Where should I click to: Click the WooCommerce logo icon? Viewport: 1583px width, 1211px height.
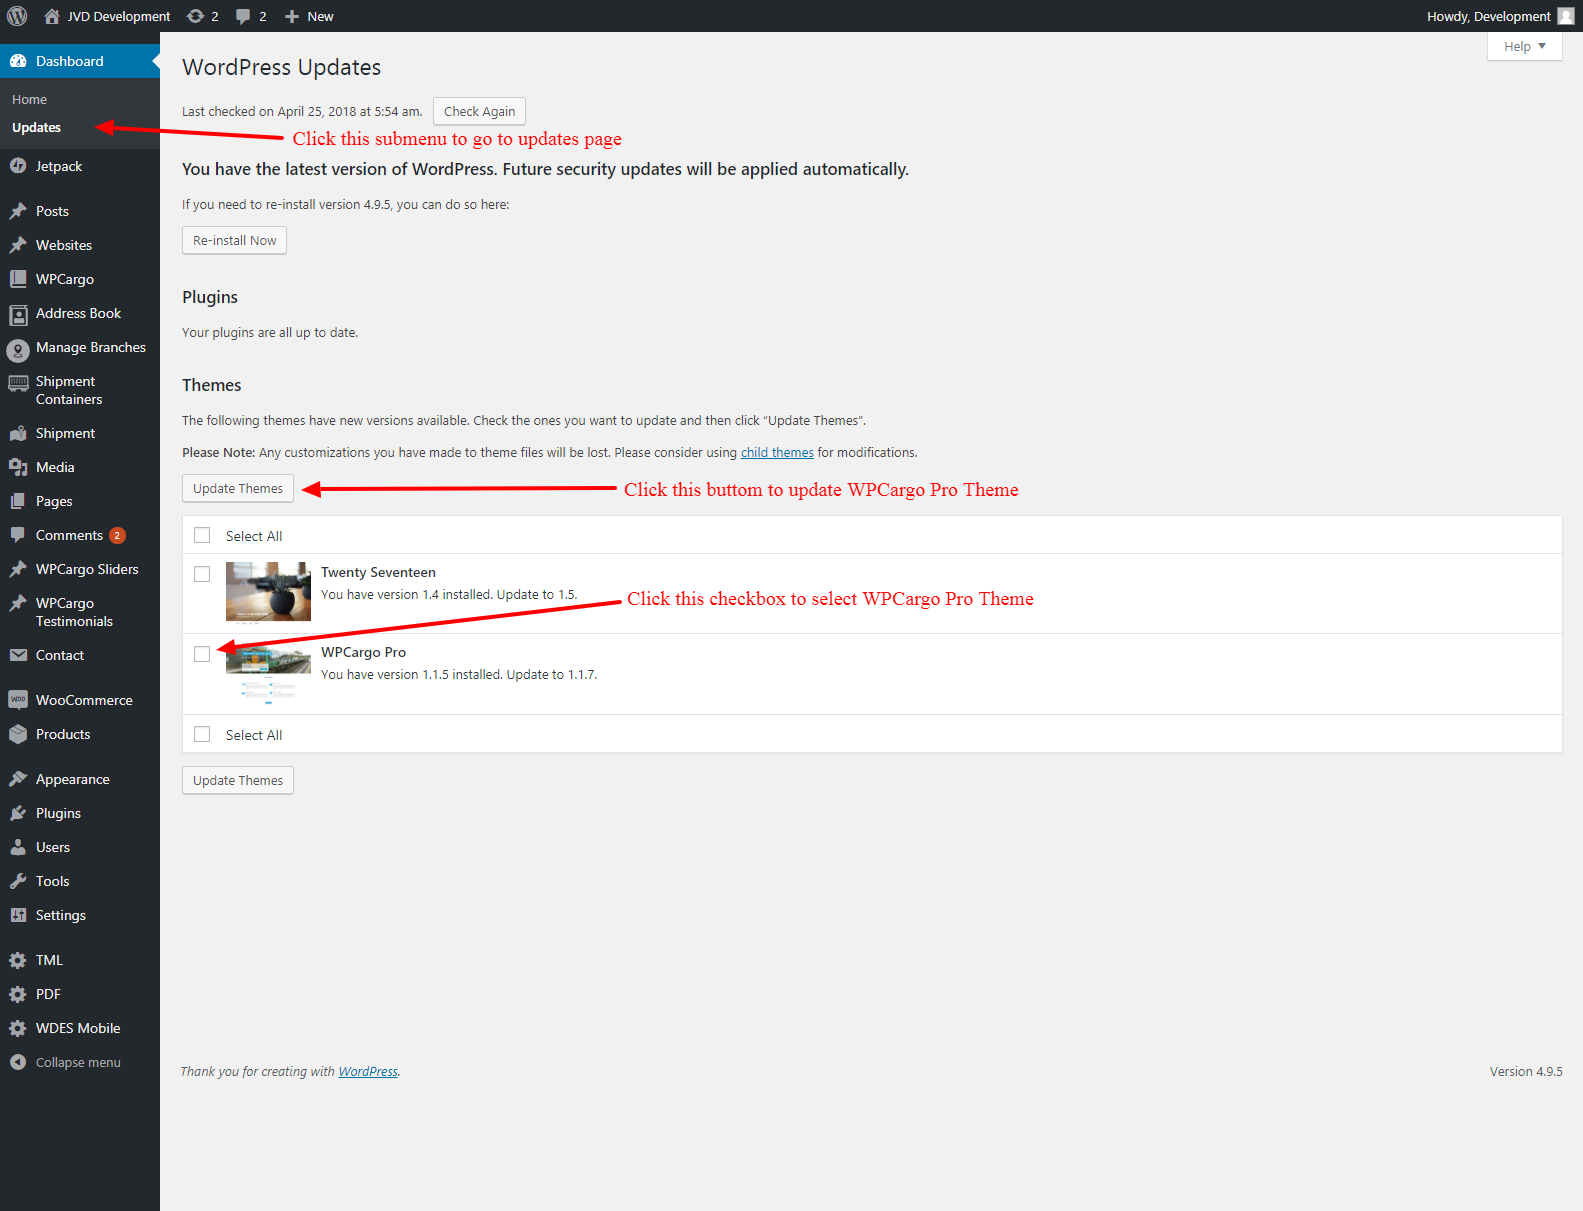[x=18, y=700]
